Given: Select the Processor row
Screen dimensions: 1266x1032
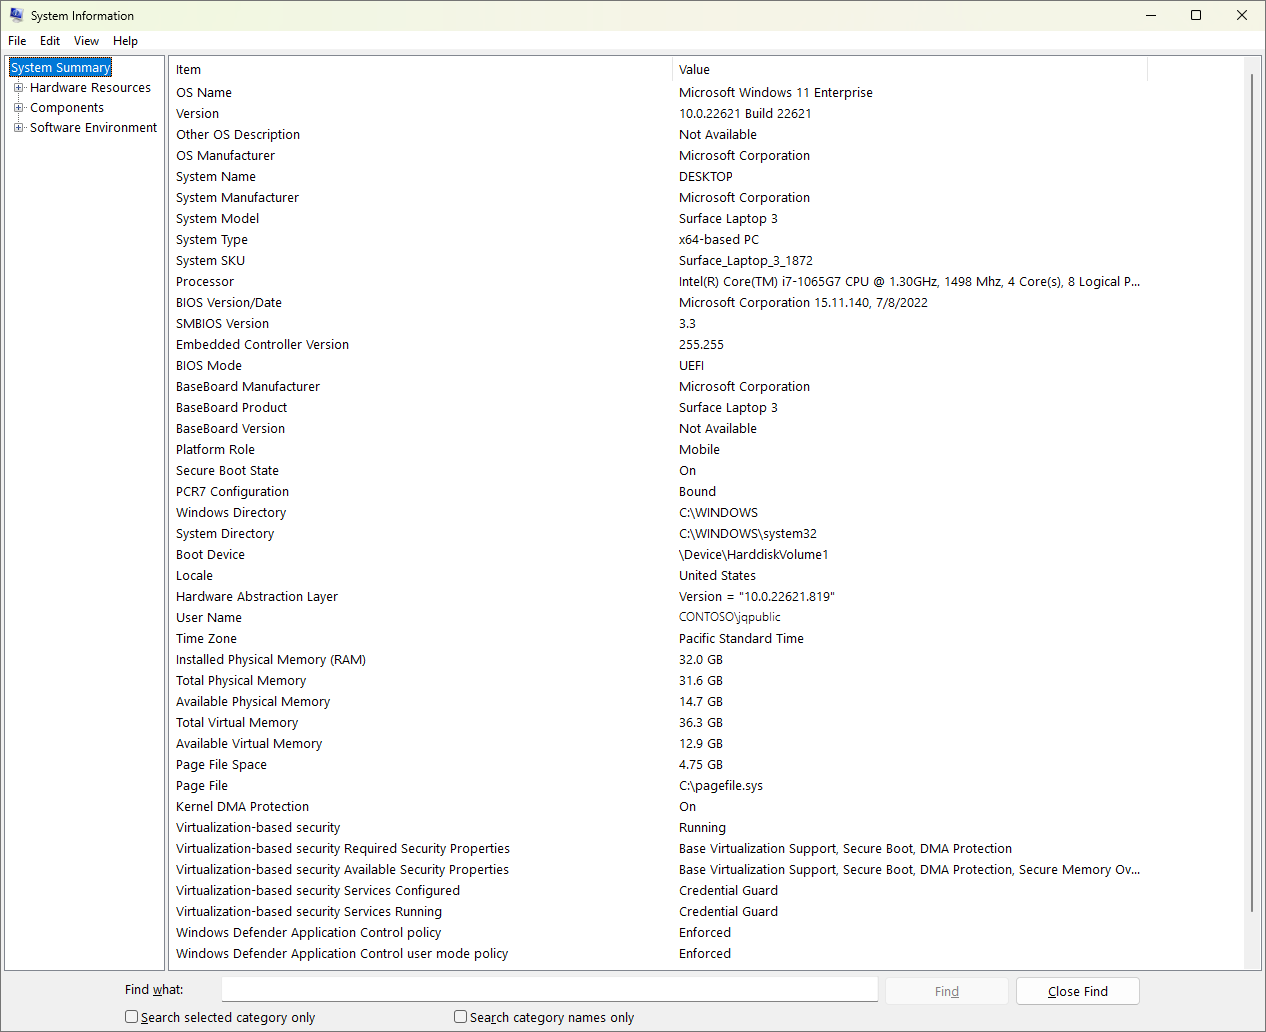Looking at the screenshot, I should (x=205, y=282).
